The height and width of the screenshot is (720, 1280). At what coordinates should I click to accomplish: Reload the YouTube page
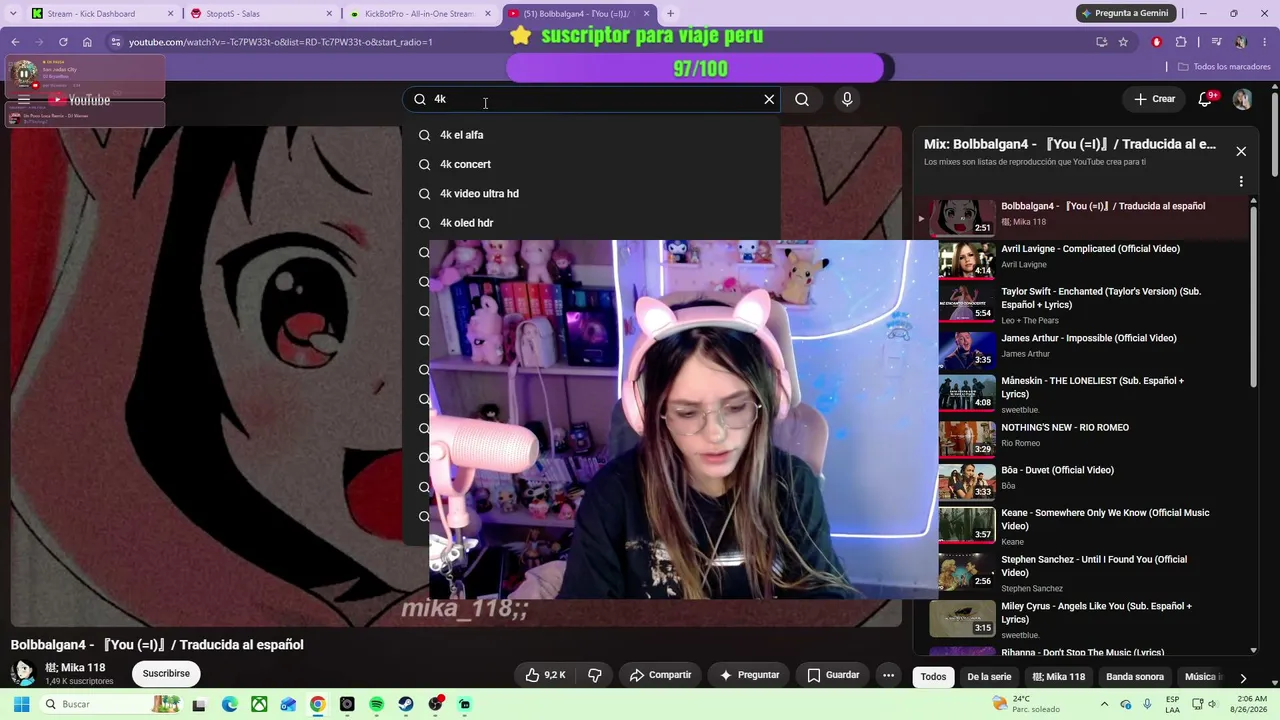coord(63,42)
